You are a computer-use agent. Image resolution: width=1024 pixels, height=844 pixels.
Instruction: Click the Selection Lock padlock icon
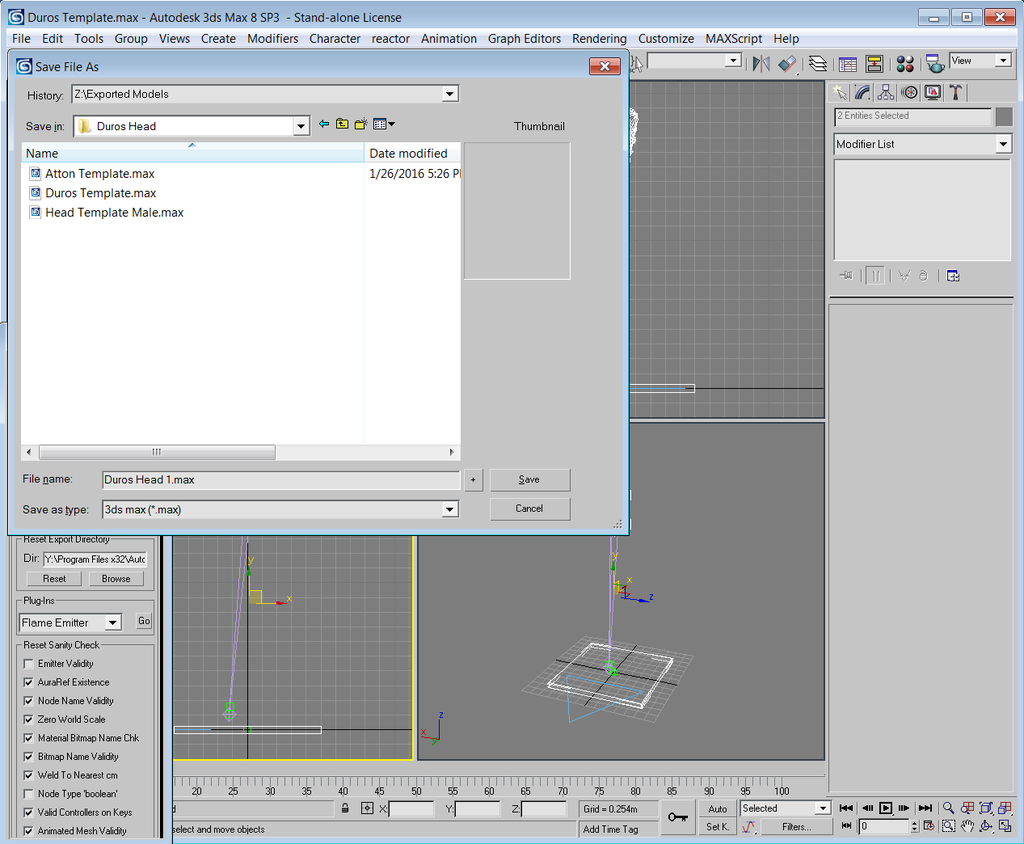pyautogui.click(x=345, y=809)
